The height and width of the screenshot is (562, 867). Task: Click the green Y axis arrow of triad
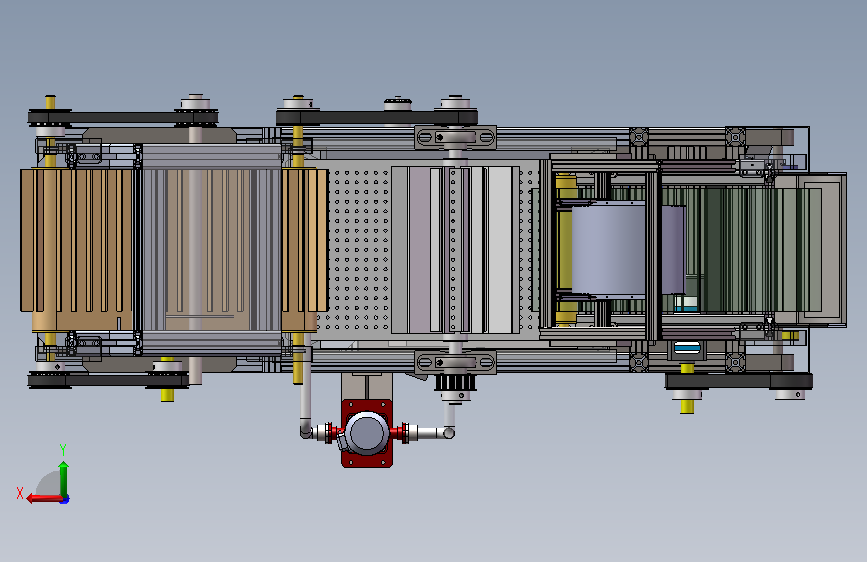coord(64,479)
